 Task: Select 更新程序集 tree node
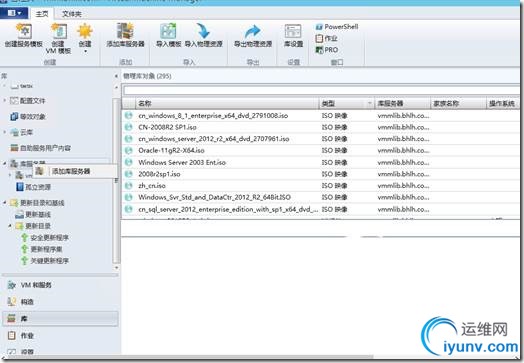click(46, 249)
